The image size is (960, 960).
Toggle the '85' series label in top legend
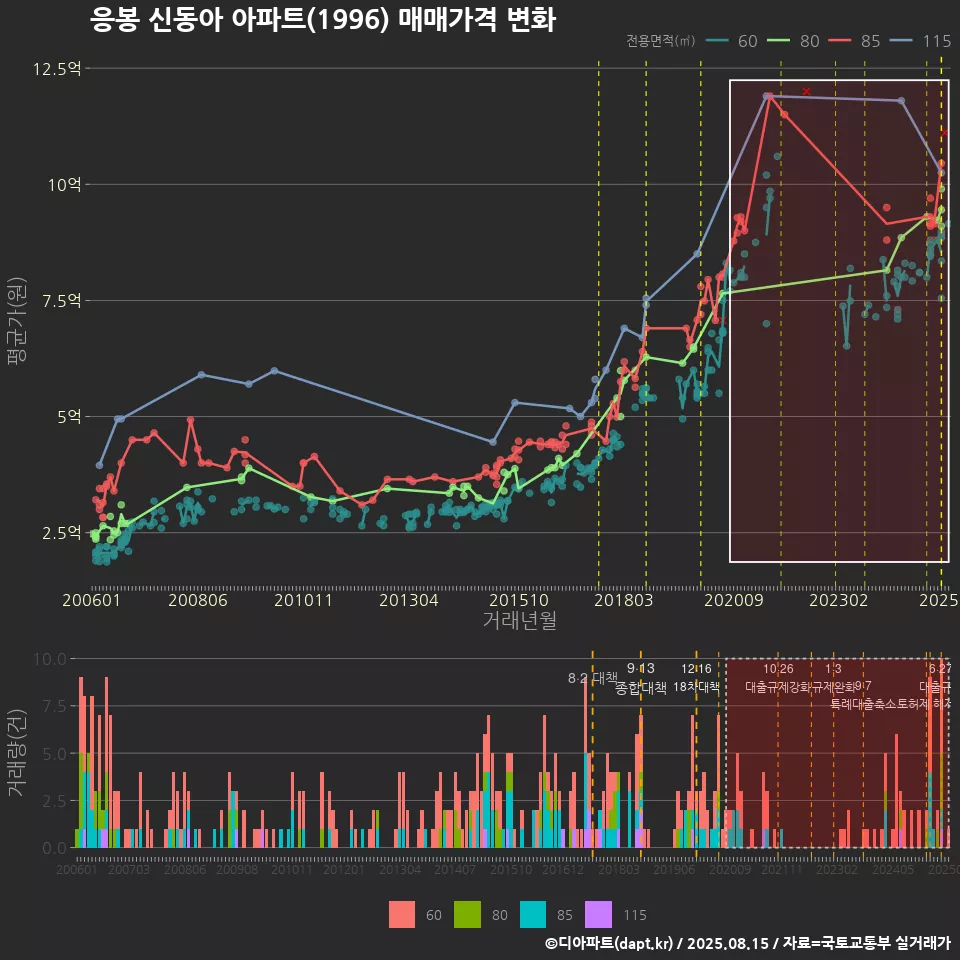(871, 41)
